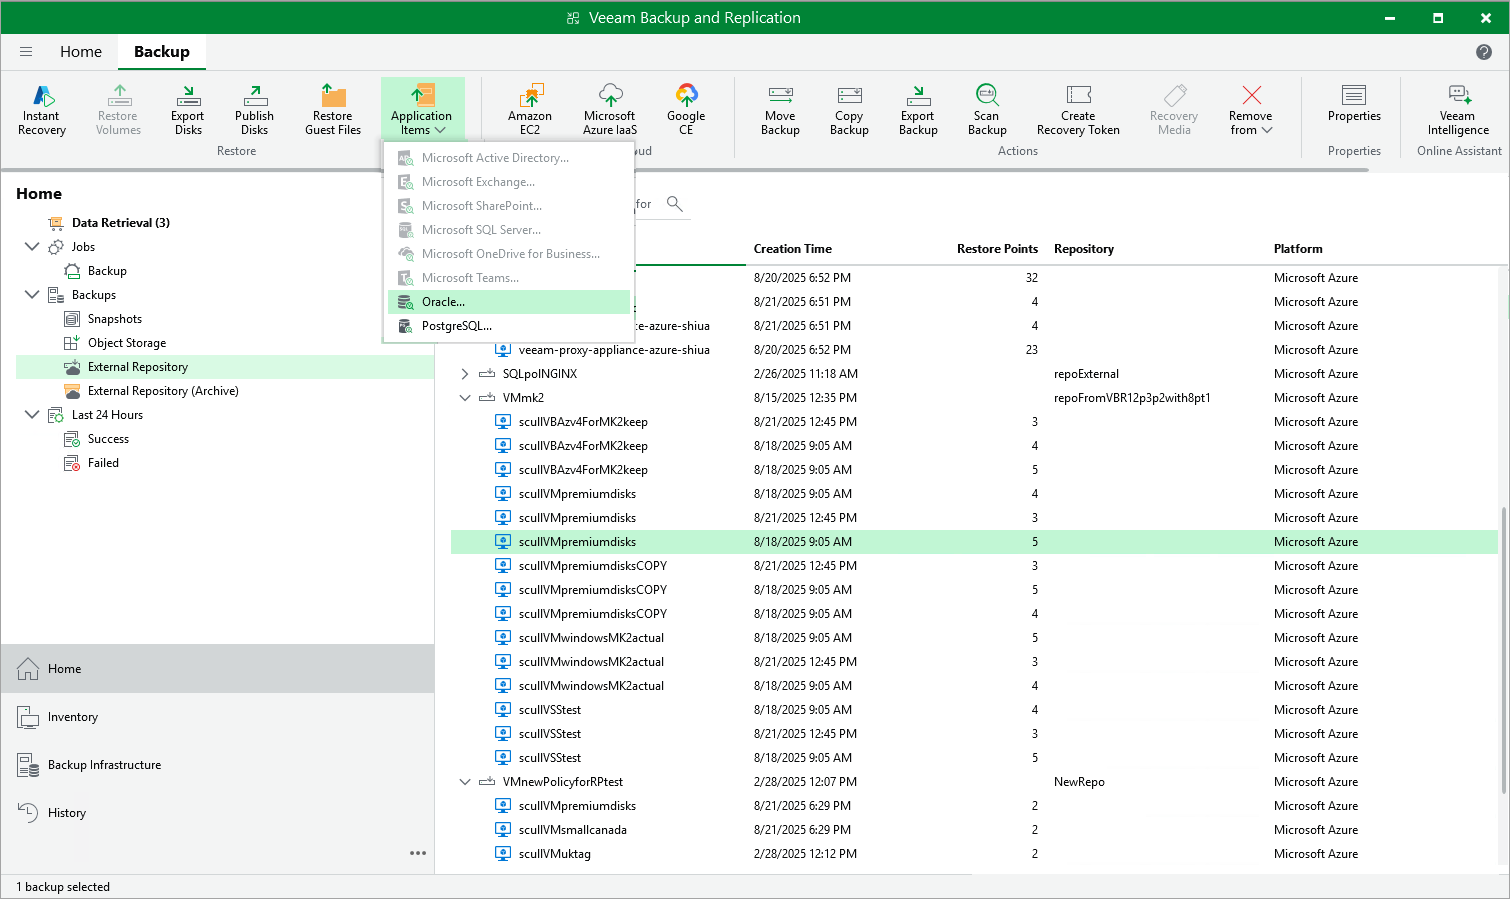Open the Inventory view in navigation pane
The image size is (1510, 899).
point(217,717)
